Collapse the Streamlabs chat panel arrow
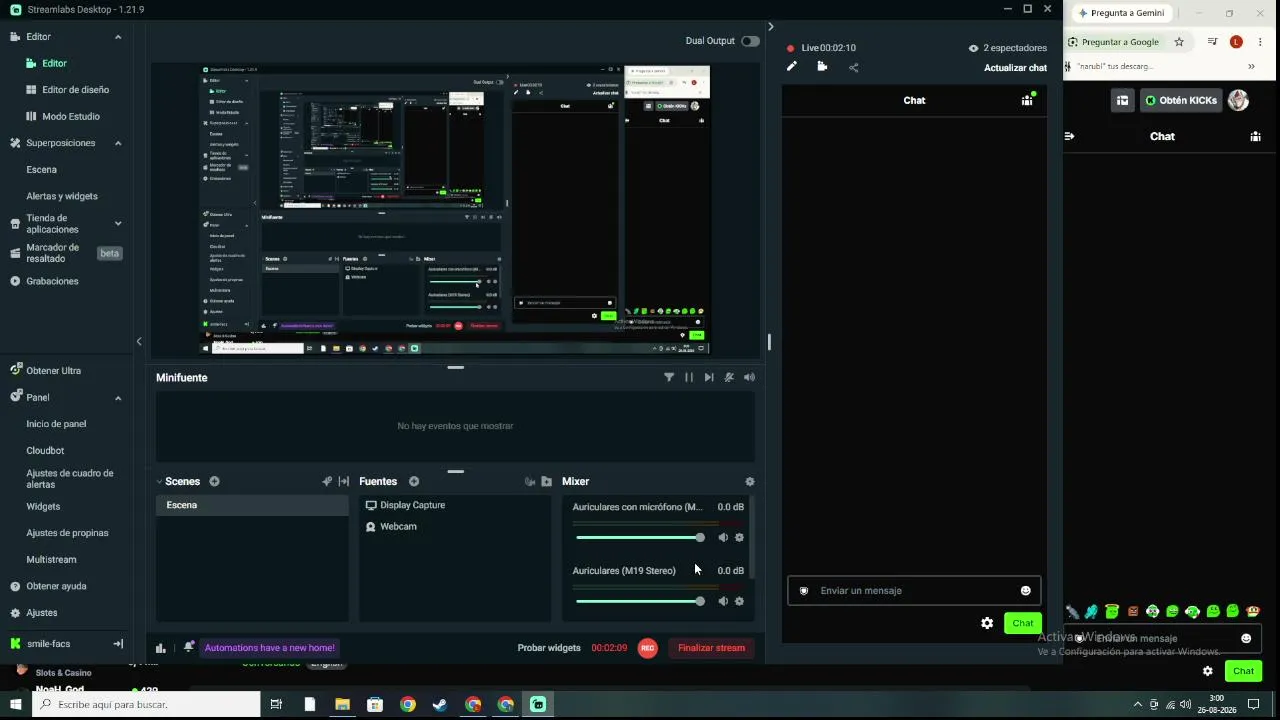Screen dimensions: 1280x720 pyautogui.click(x=770, y=27)
